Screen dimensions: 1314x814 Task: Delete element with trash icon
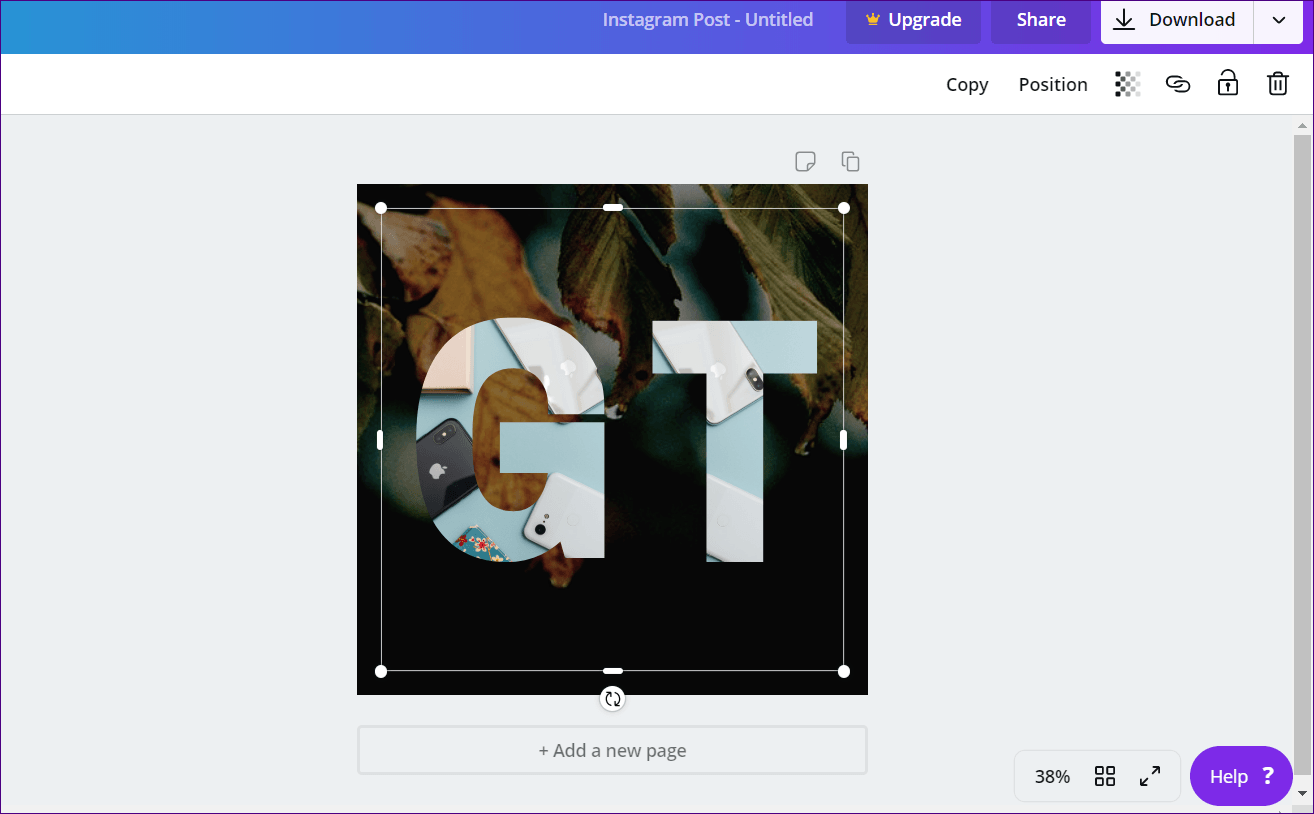(1278, 84)
